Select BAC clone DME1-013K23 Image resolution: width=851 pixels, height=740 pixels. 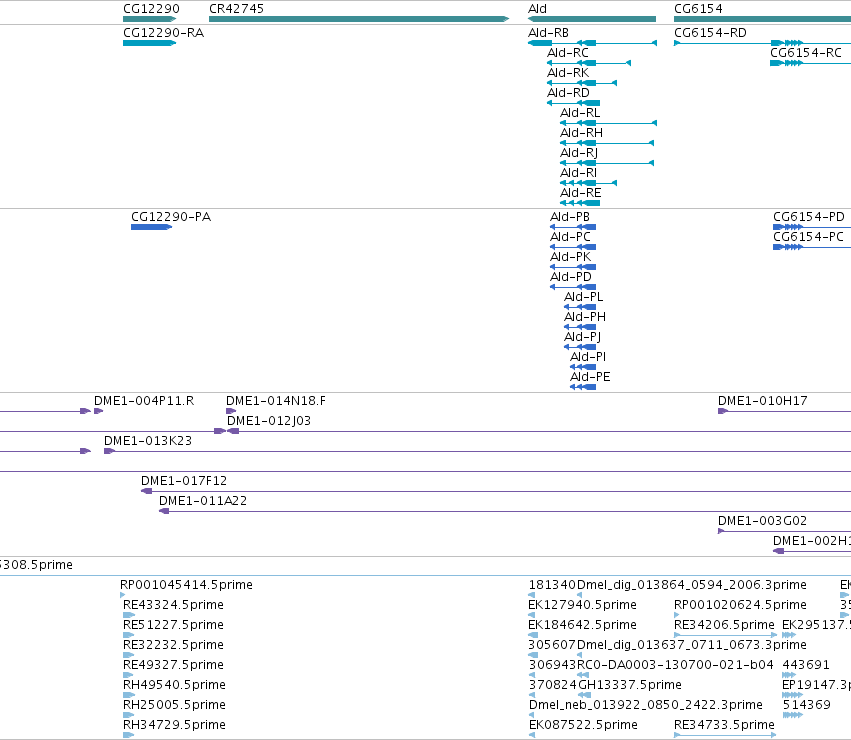coord(148,441)
